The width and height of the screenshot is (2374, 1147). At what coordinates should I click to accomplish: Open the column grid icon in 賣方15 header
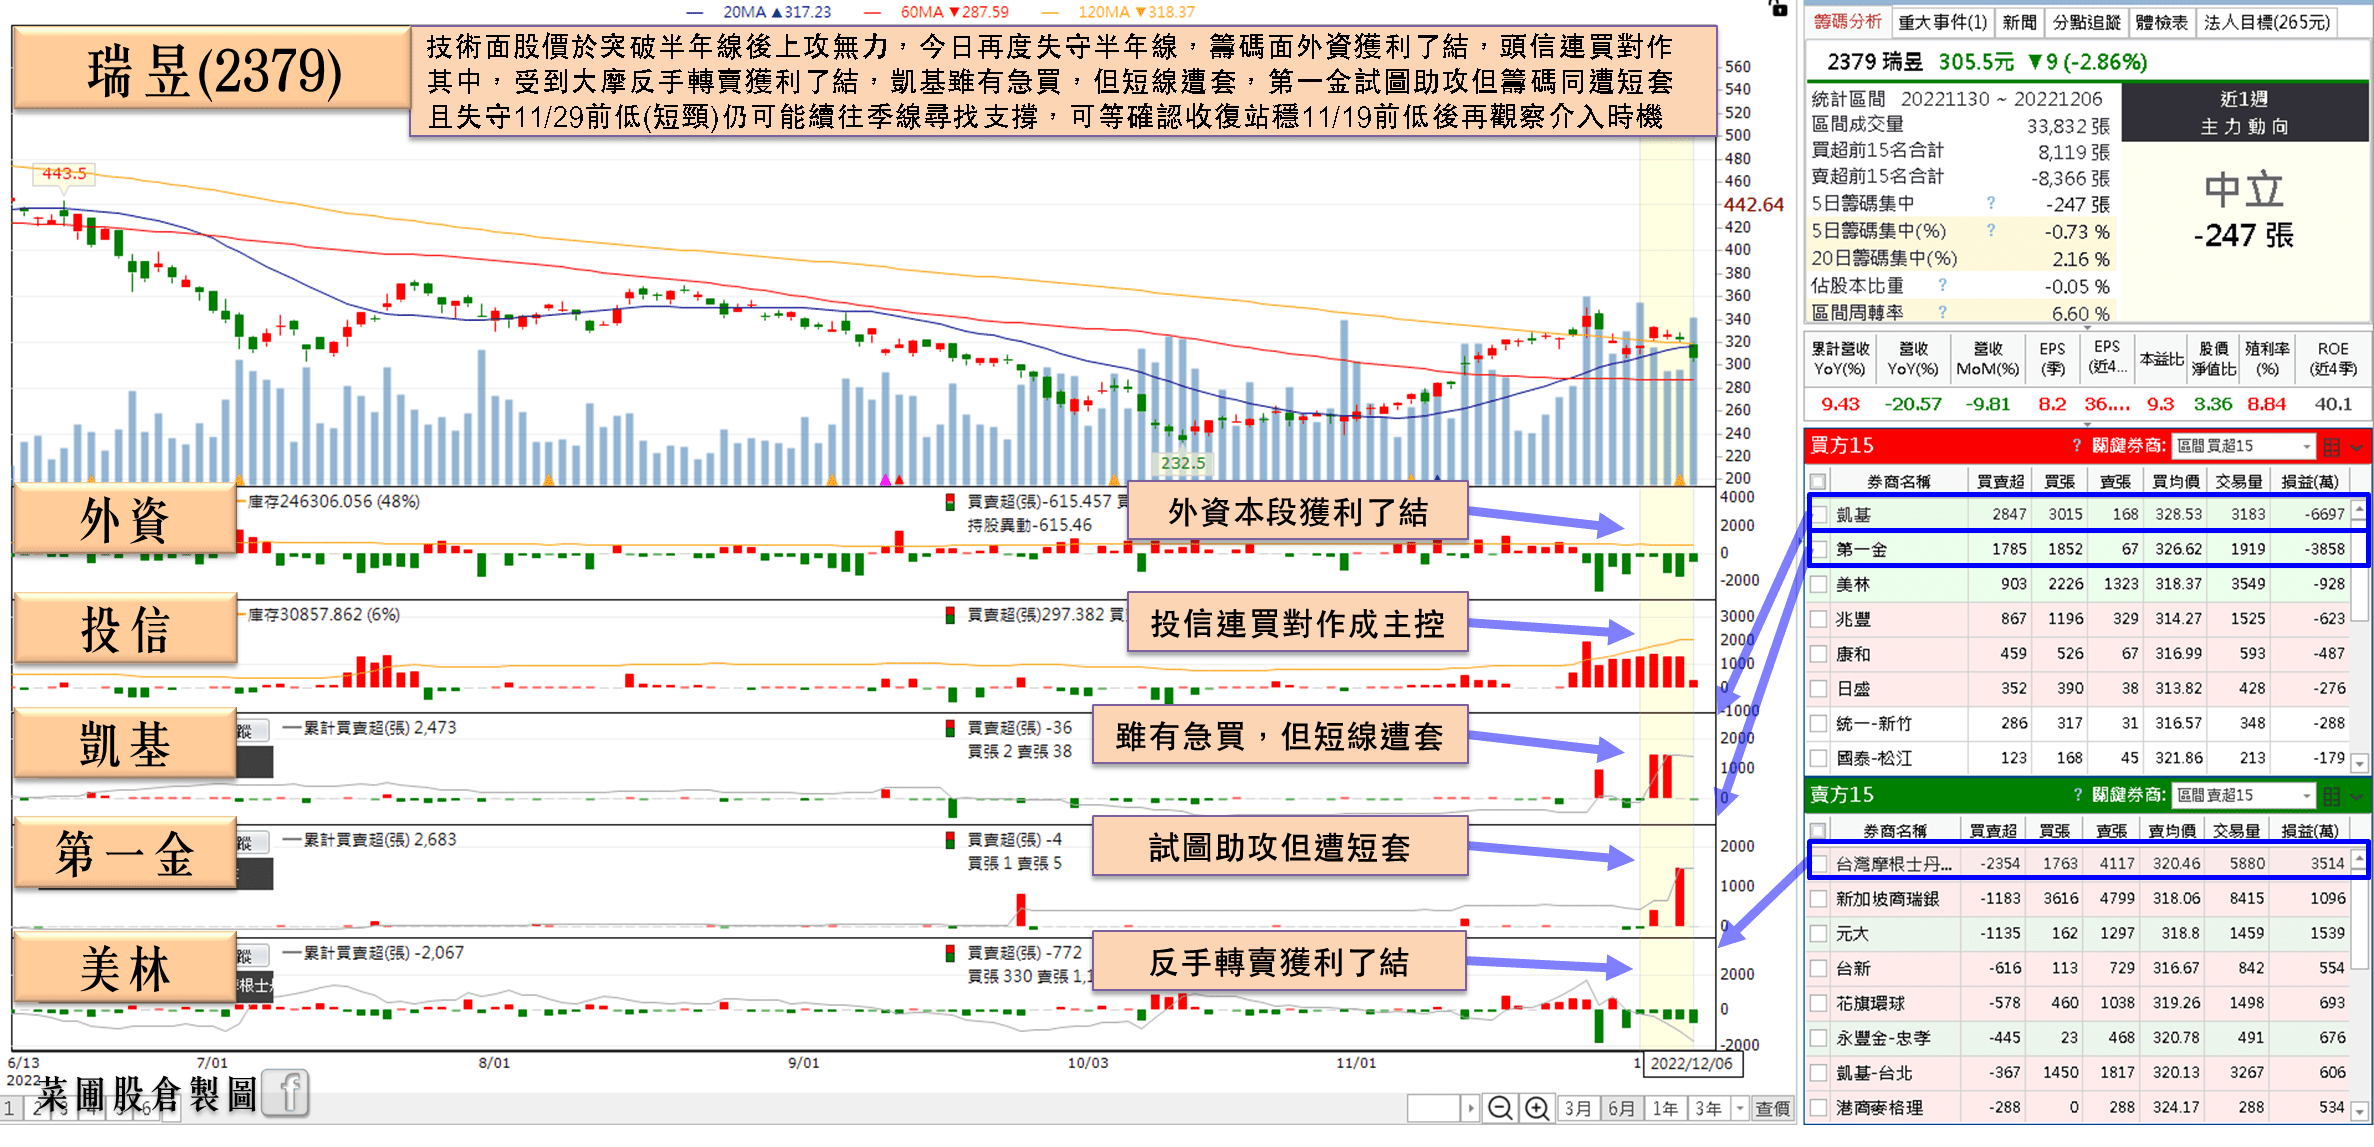(x=2331, y=796)
